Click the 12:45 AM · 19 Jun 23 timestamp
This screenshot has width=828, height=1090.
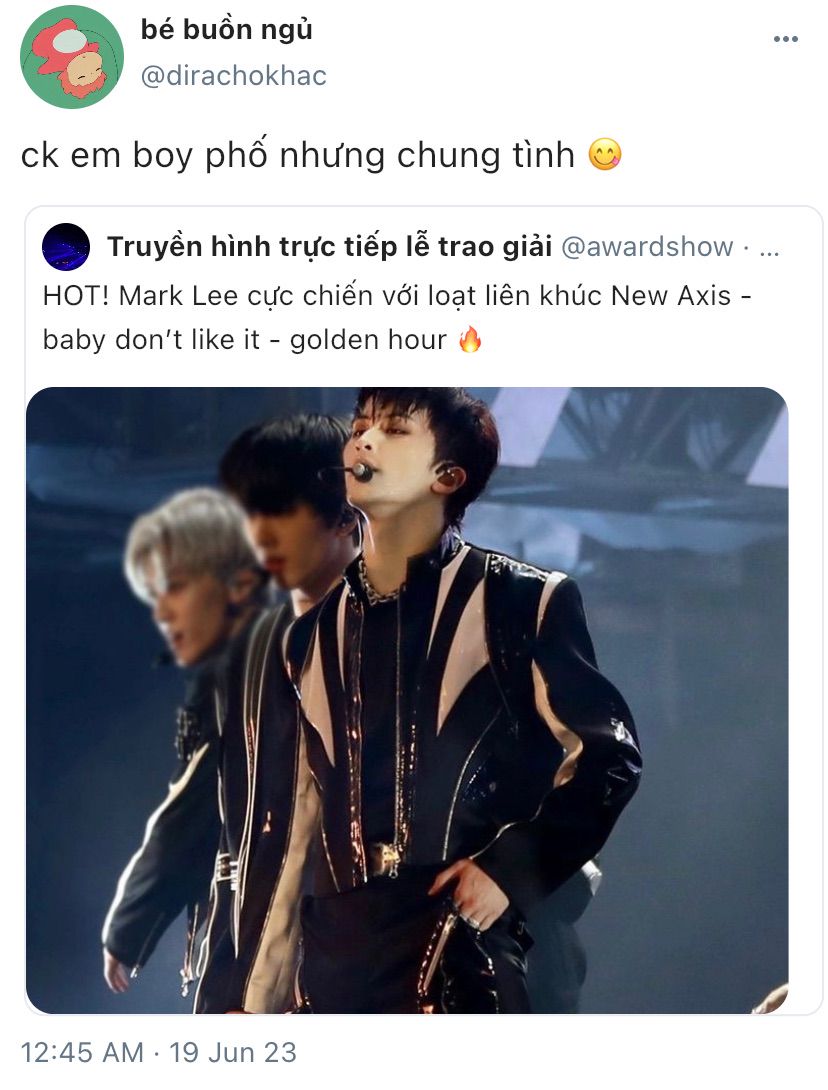click(159, 1052)
